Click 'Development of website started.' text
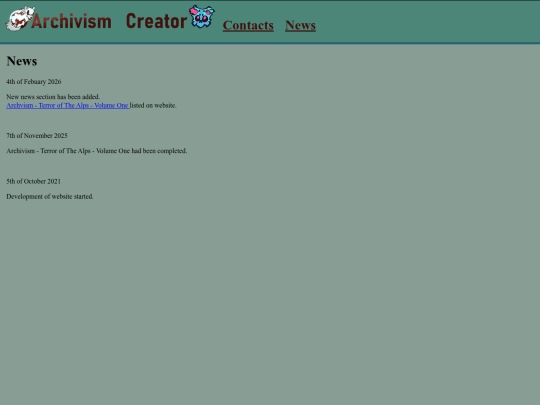Viewport: 540px width, 405px height. pos(50,196)
